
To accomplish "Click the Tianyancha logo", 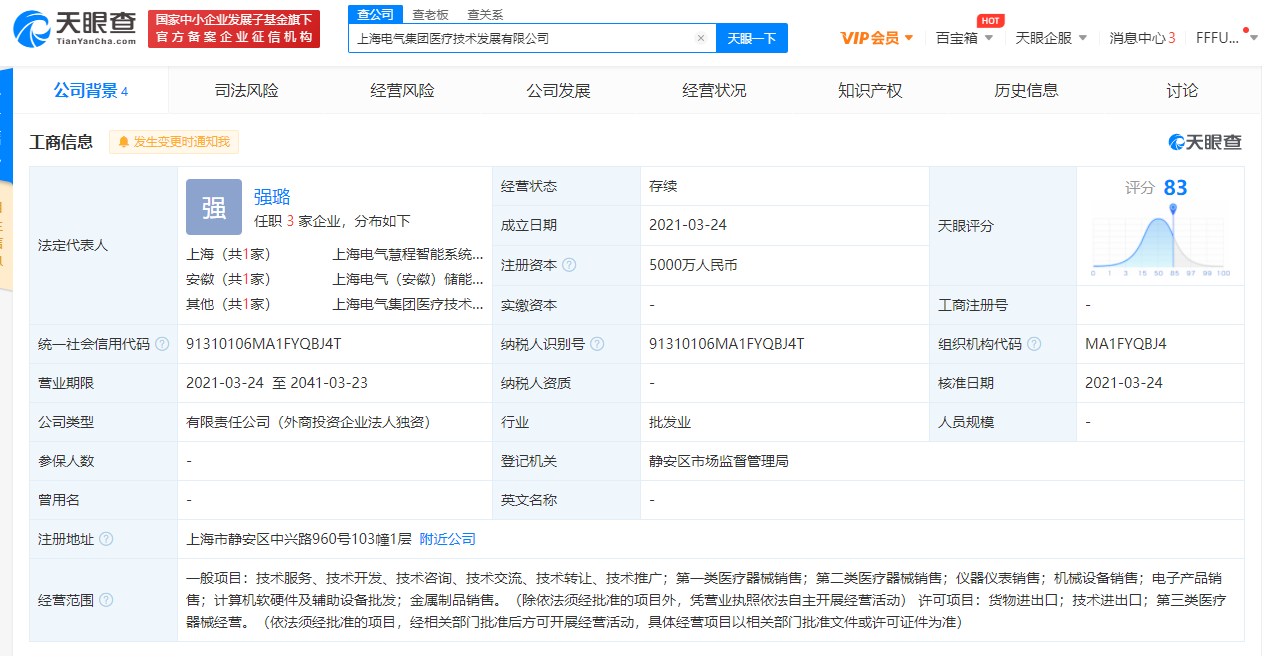I will coord(75,30).
